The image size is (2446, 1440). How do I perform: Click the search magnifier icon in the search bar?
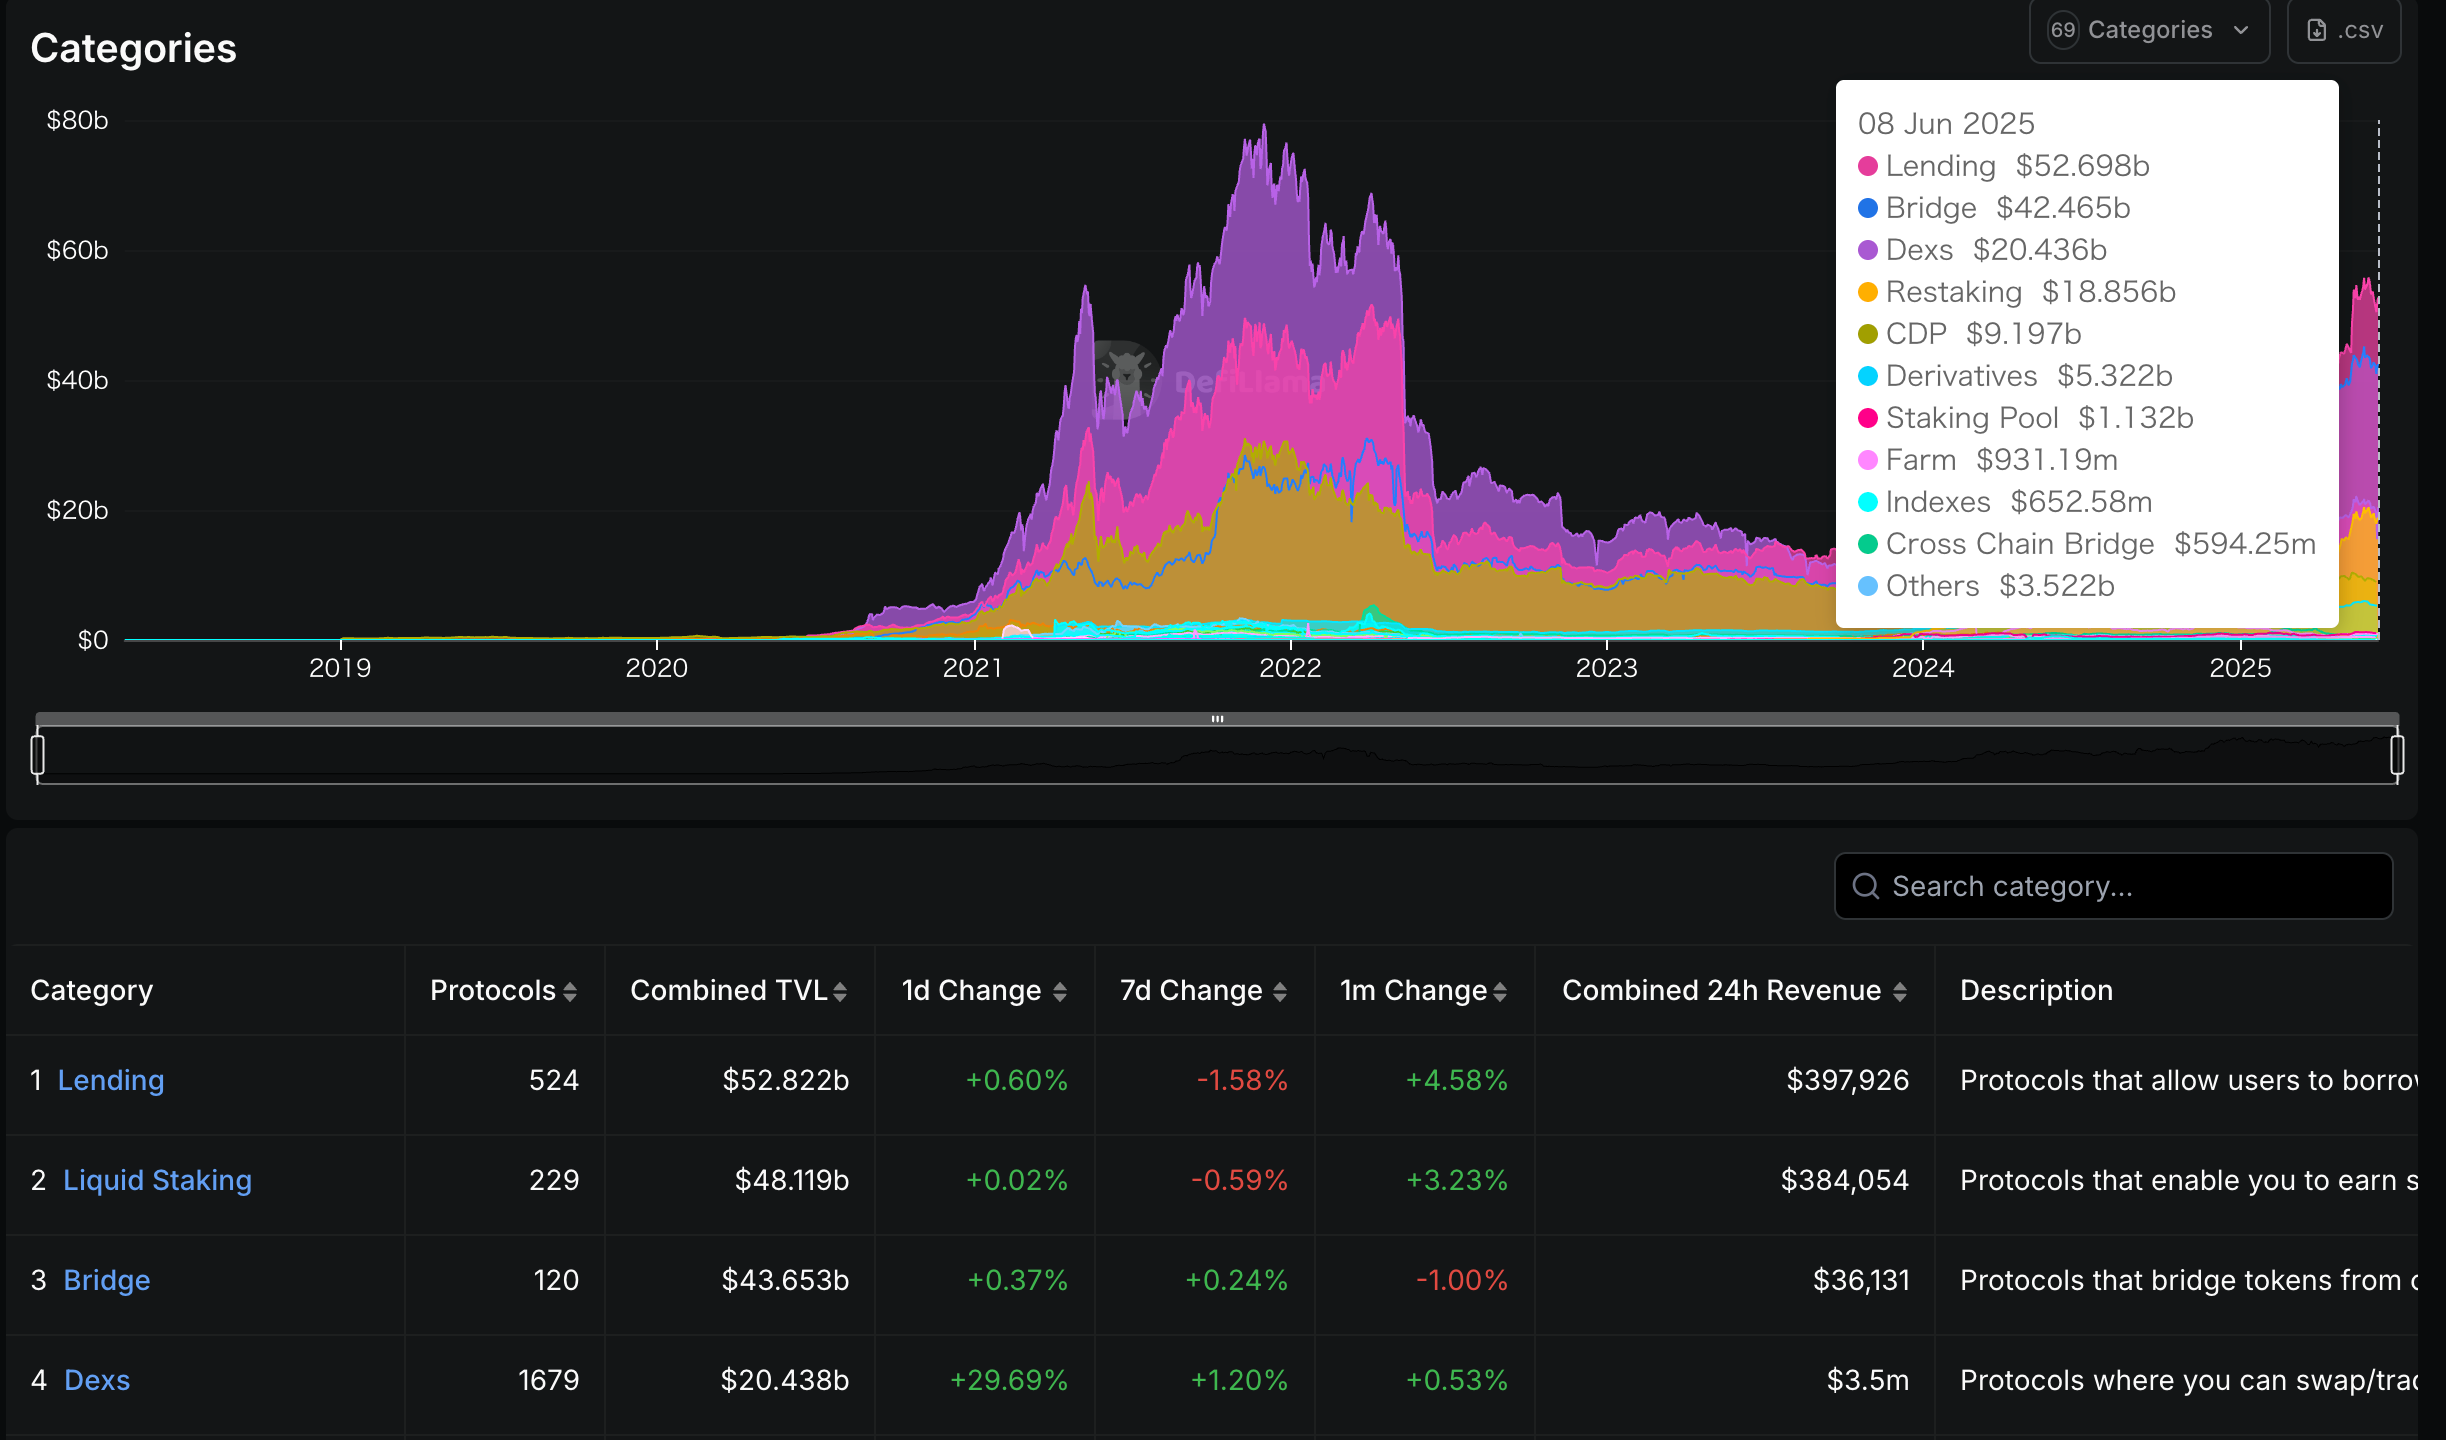pos(1868,886)
